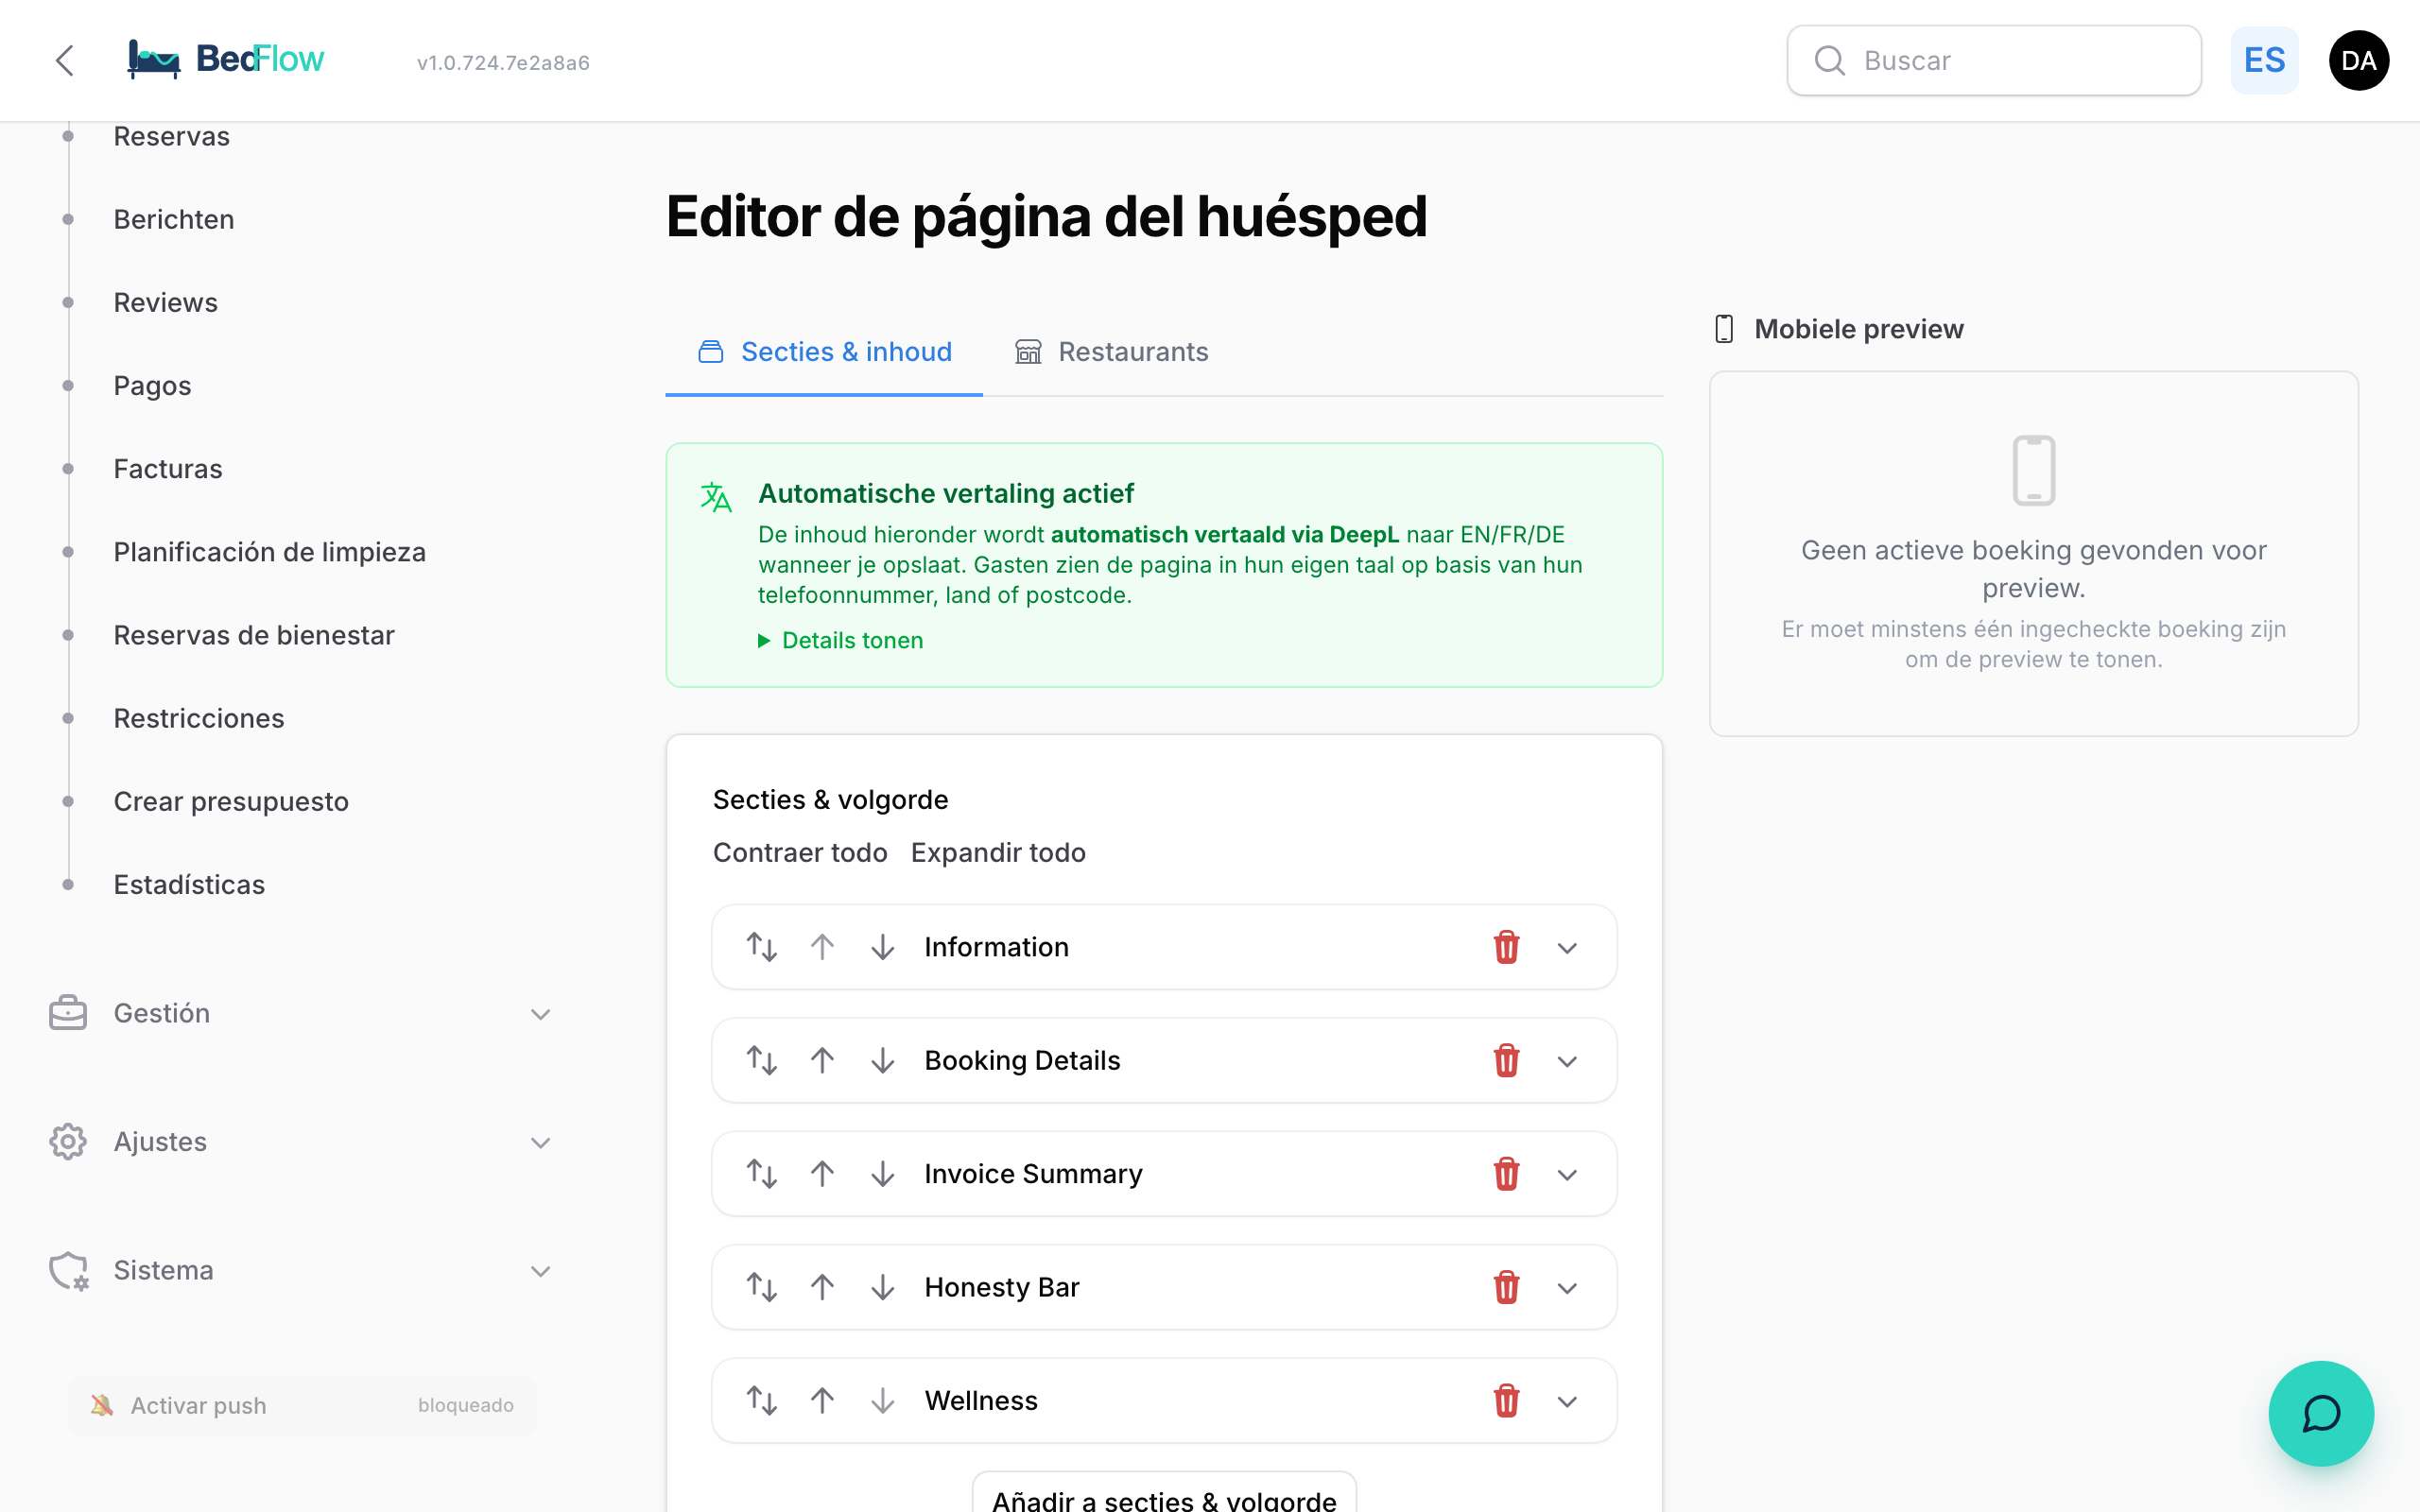This screenshot has width=2420, height=1512.
Task: Move Information section down
Action: tap(882, 947)
